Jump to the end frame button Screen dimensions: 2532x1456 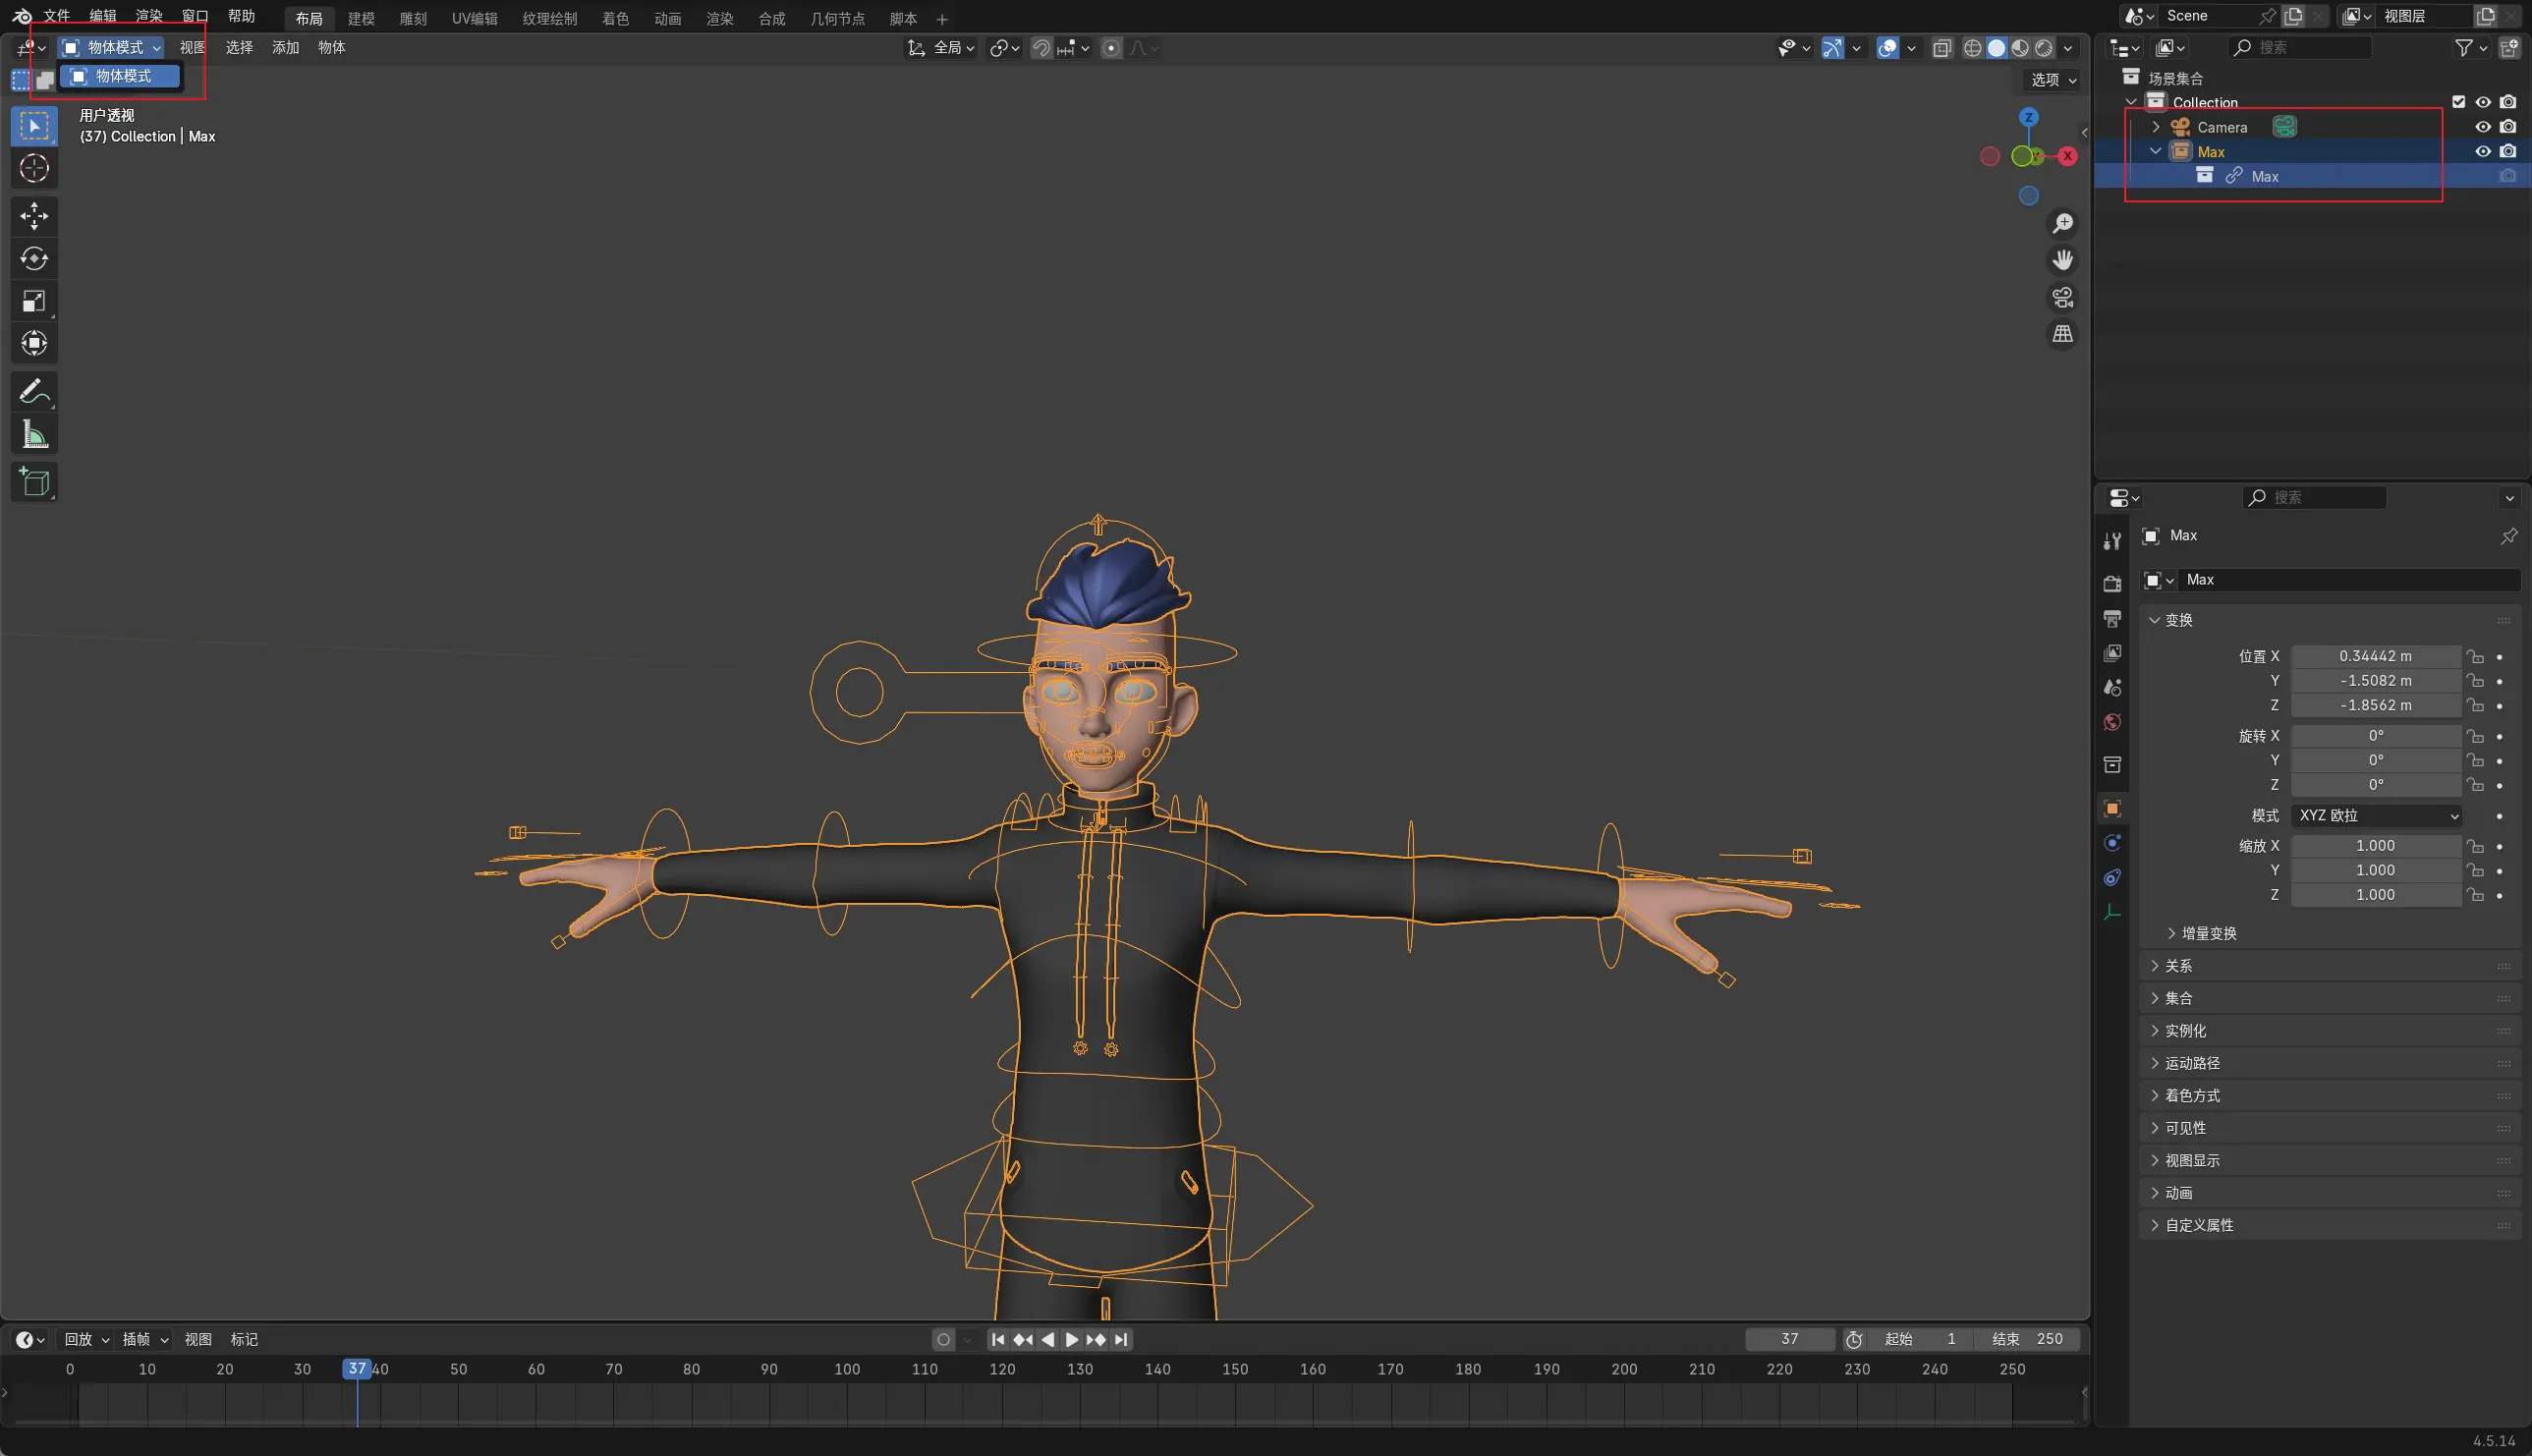click(1121, 1340)
